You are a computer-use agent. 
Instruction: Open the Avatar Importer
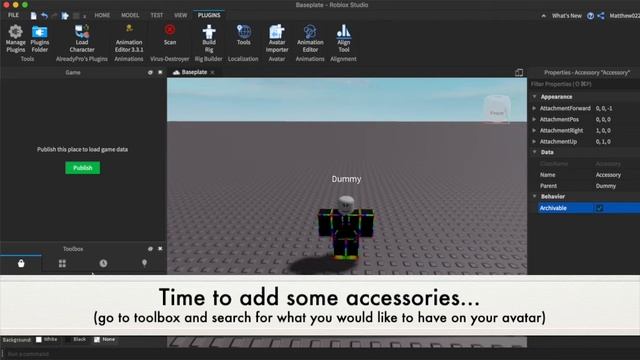coord(277,38)
